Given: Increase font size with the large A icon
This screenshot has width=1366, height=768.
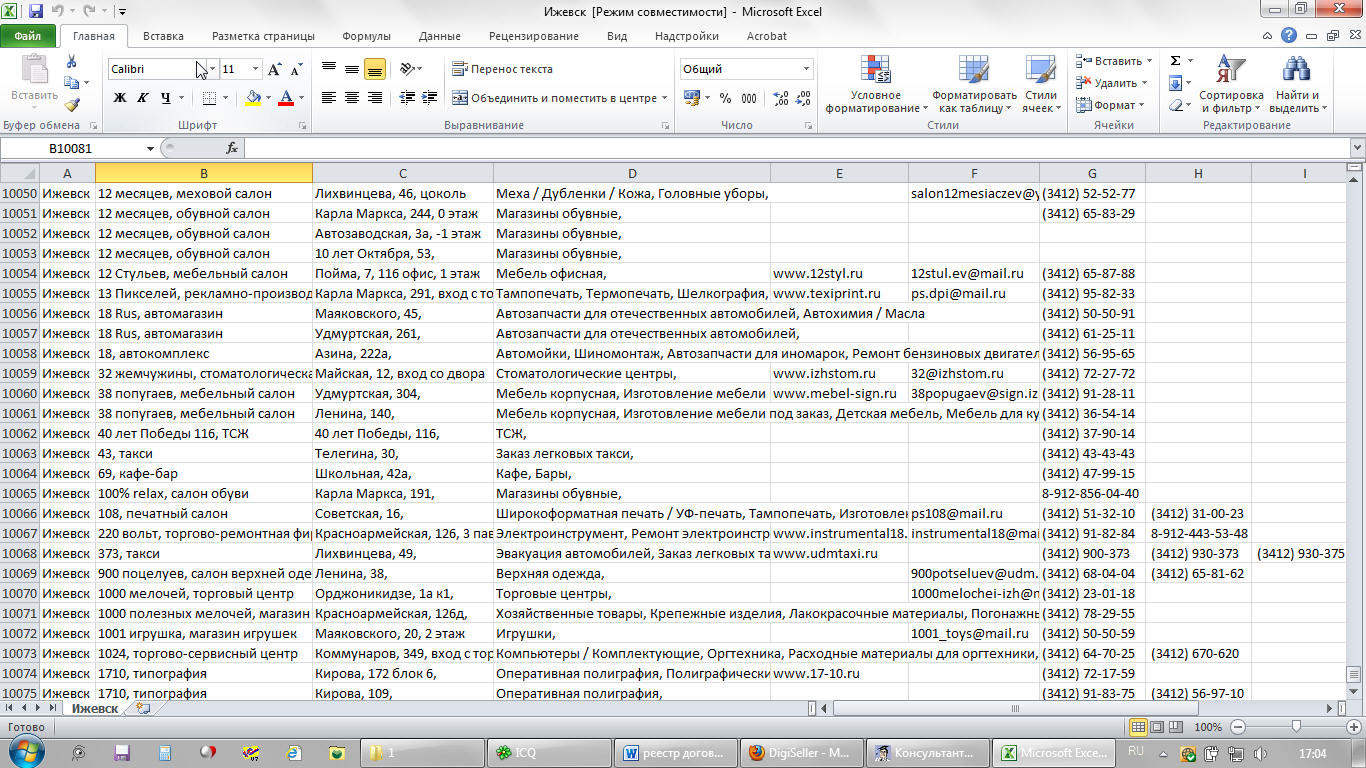Looking at the screenshot, I should click(x=275, y=69).
